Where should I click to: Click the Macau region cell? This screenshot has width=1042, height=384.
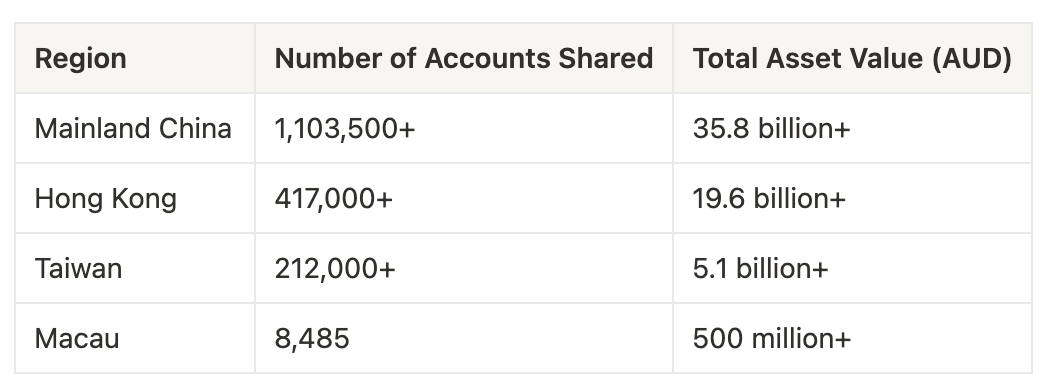[135, 338]
